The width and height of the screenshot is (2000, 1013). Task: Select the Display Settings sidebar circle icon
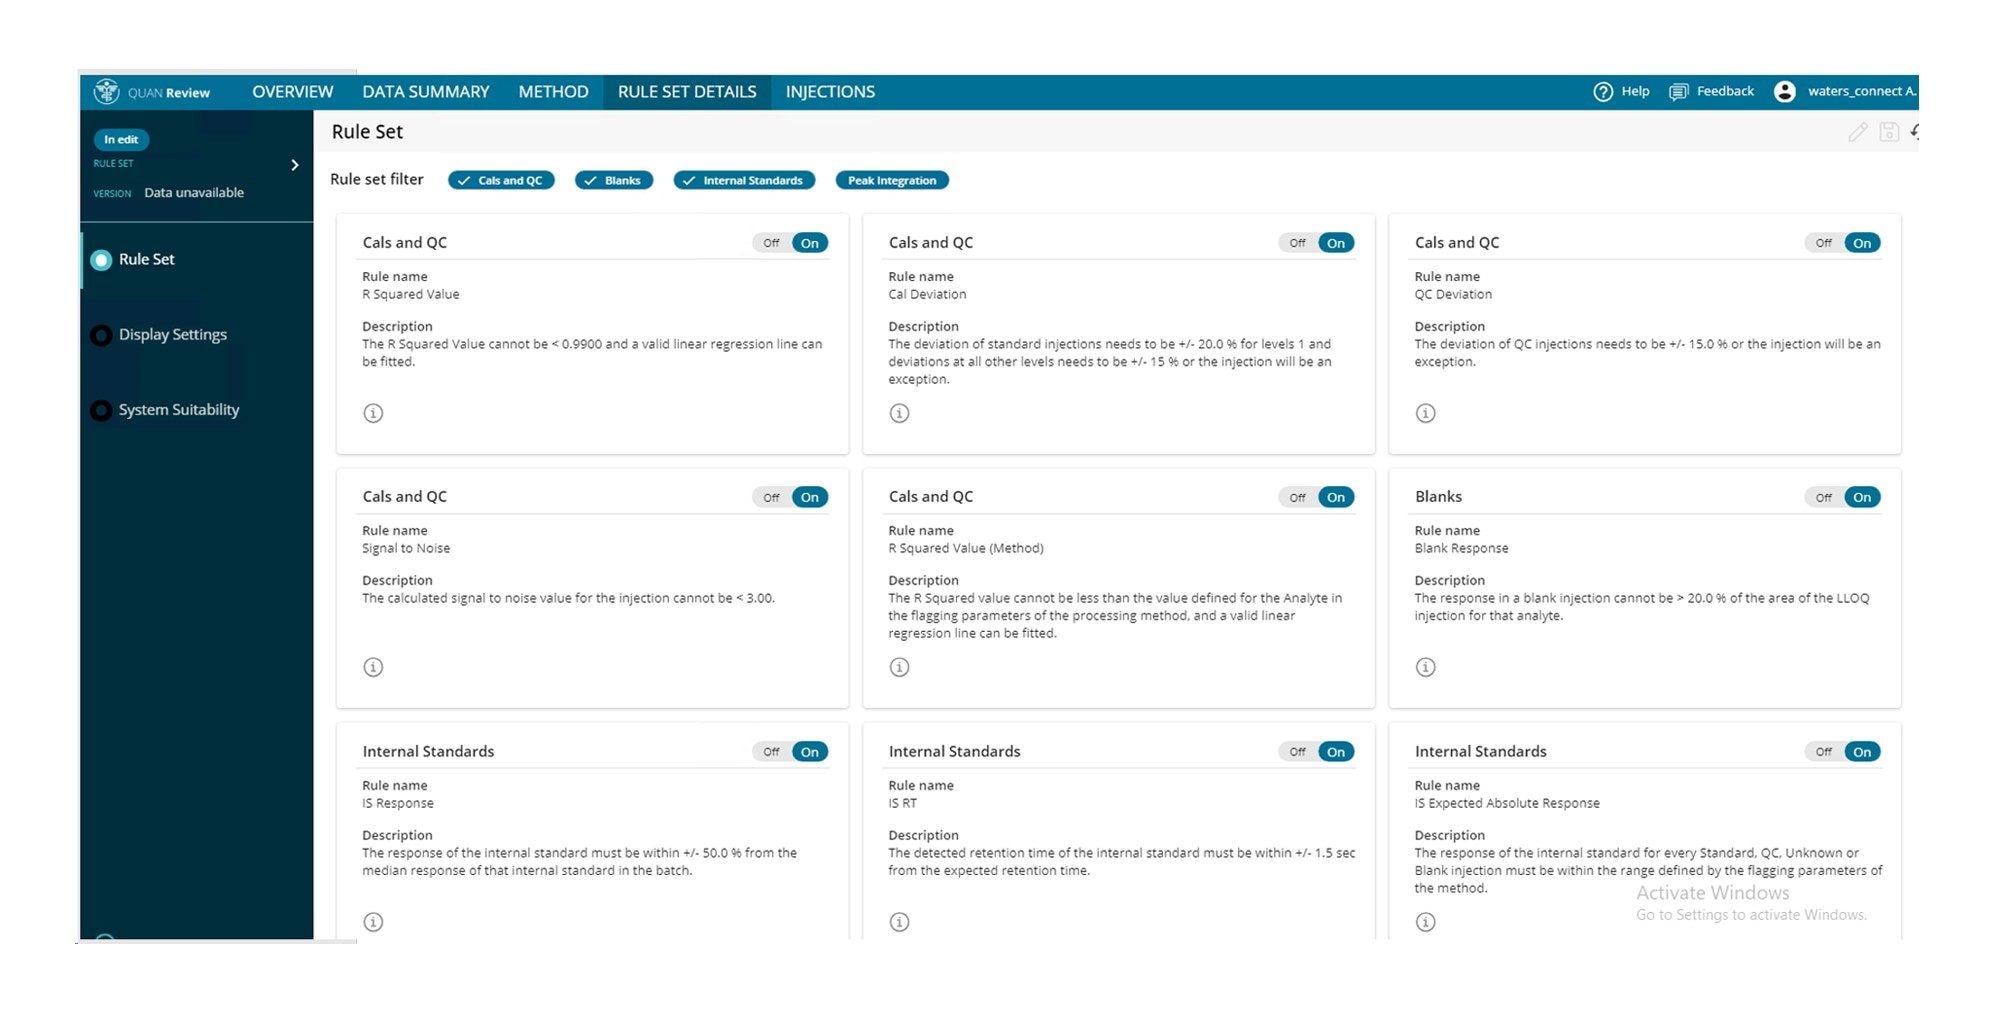coord(101,335)
